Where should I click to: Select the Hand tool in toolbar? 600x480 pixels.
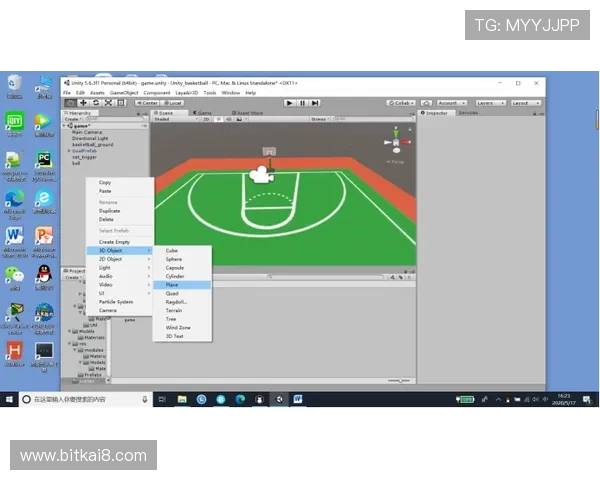click(x=70, y=103)
